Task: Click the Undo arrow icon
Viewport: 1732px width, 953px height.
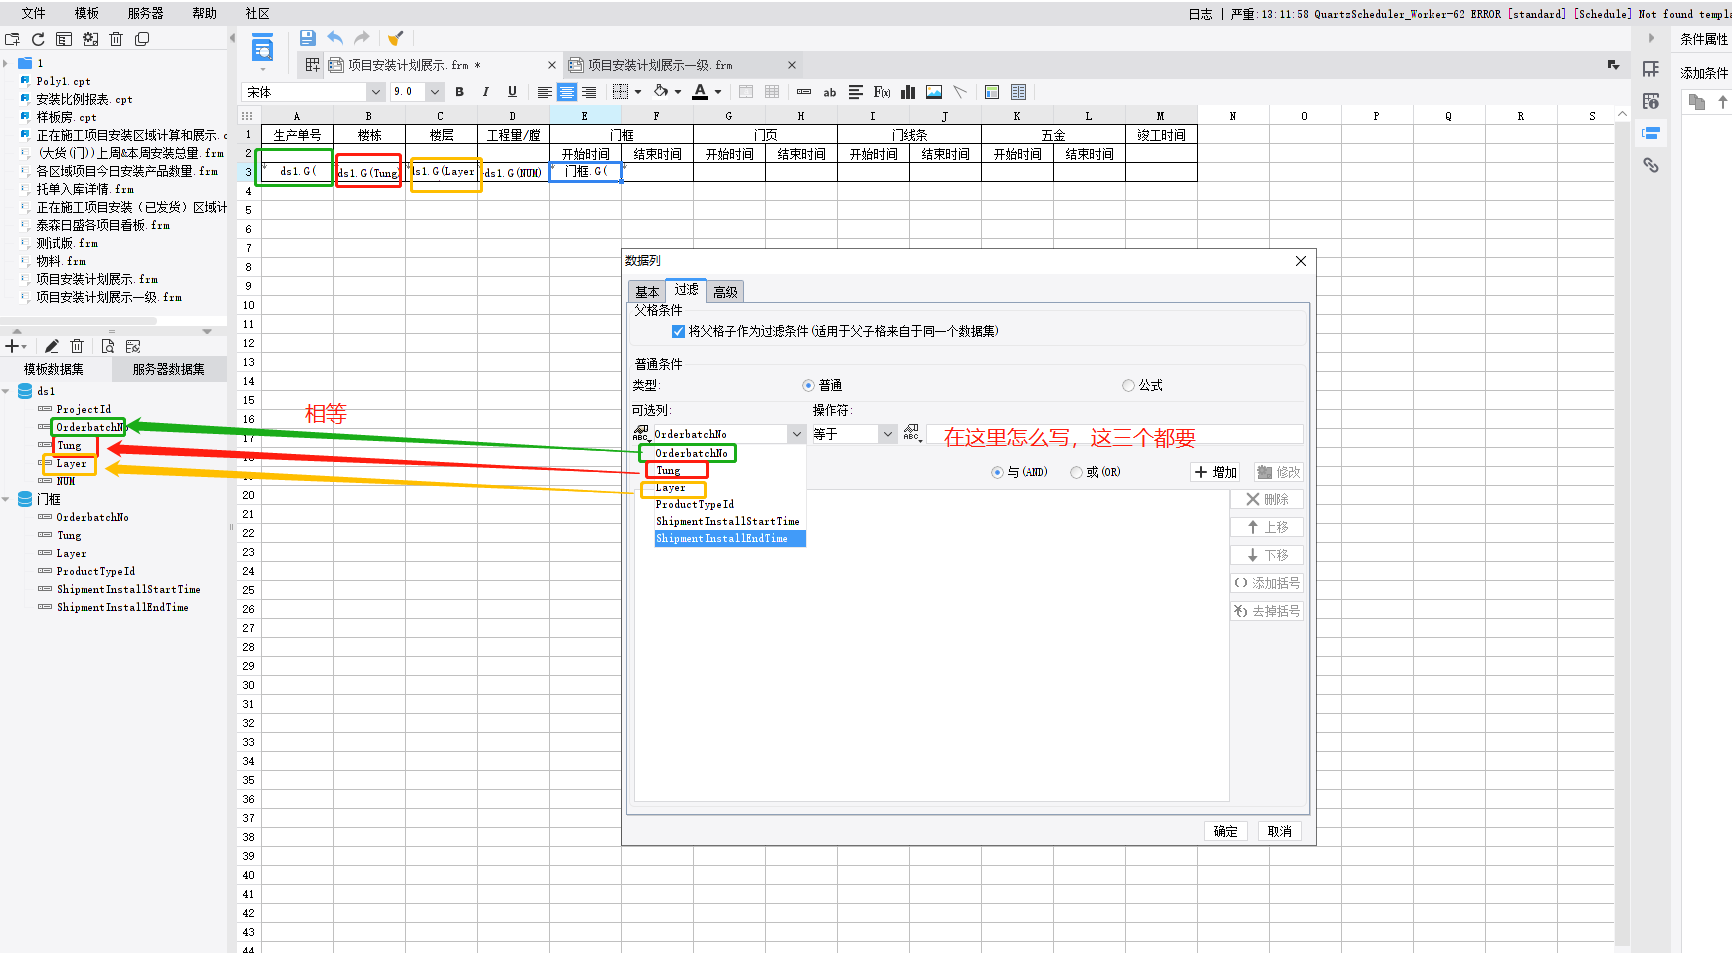Action: (x=335, y=38)
